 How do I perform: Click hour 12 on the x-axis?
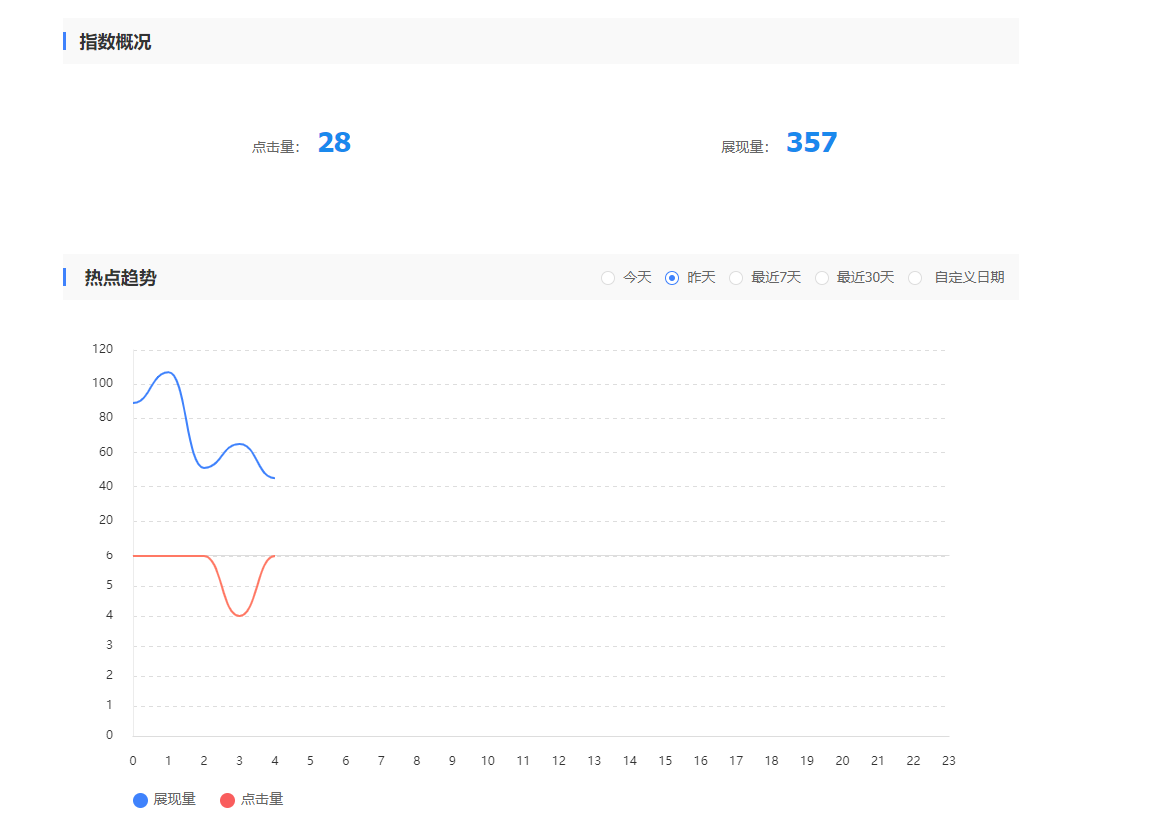(x=558, y=761)
